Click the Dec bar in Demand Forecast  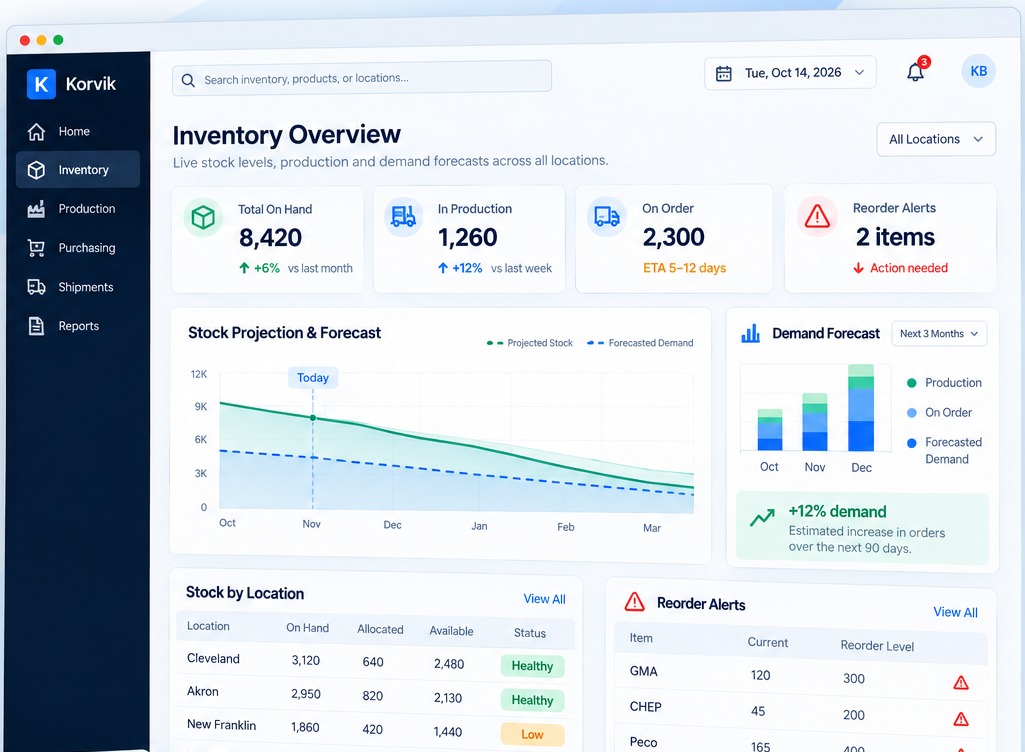tap(861, 407)
